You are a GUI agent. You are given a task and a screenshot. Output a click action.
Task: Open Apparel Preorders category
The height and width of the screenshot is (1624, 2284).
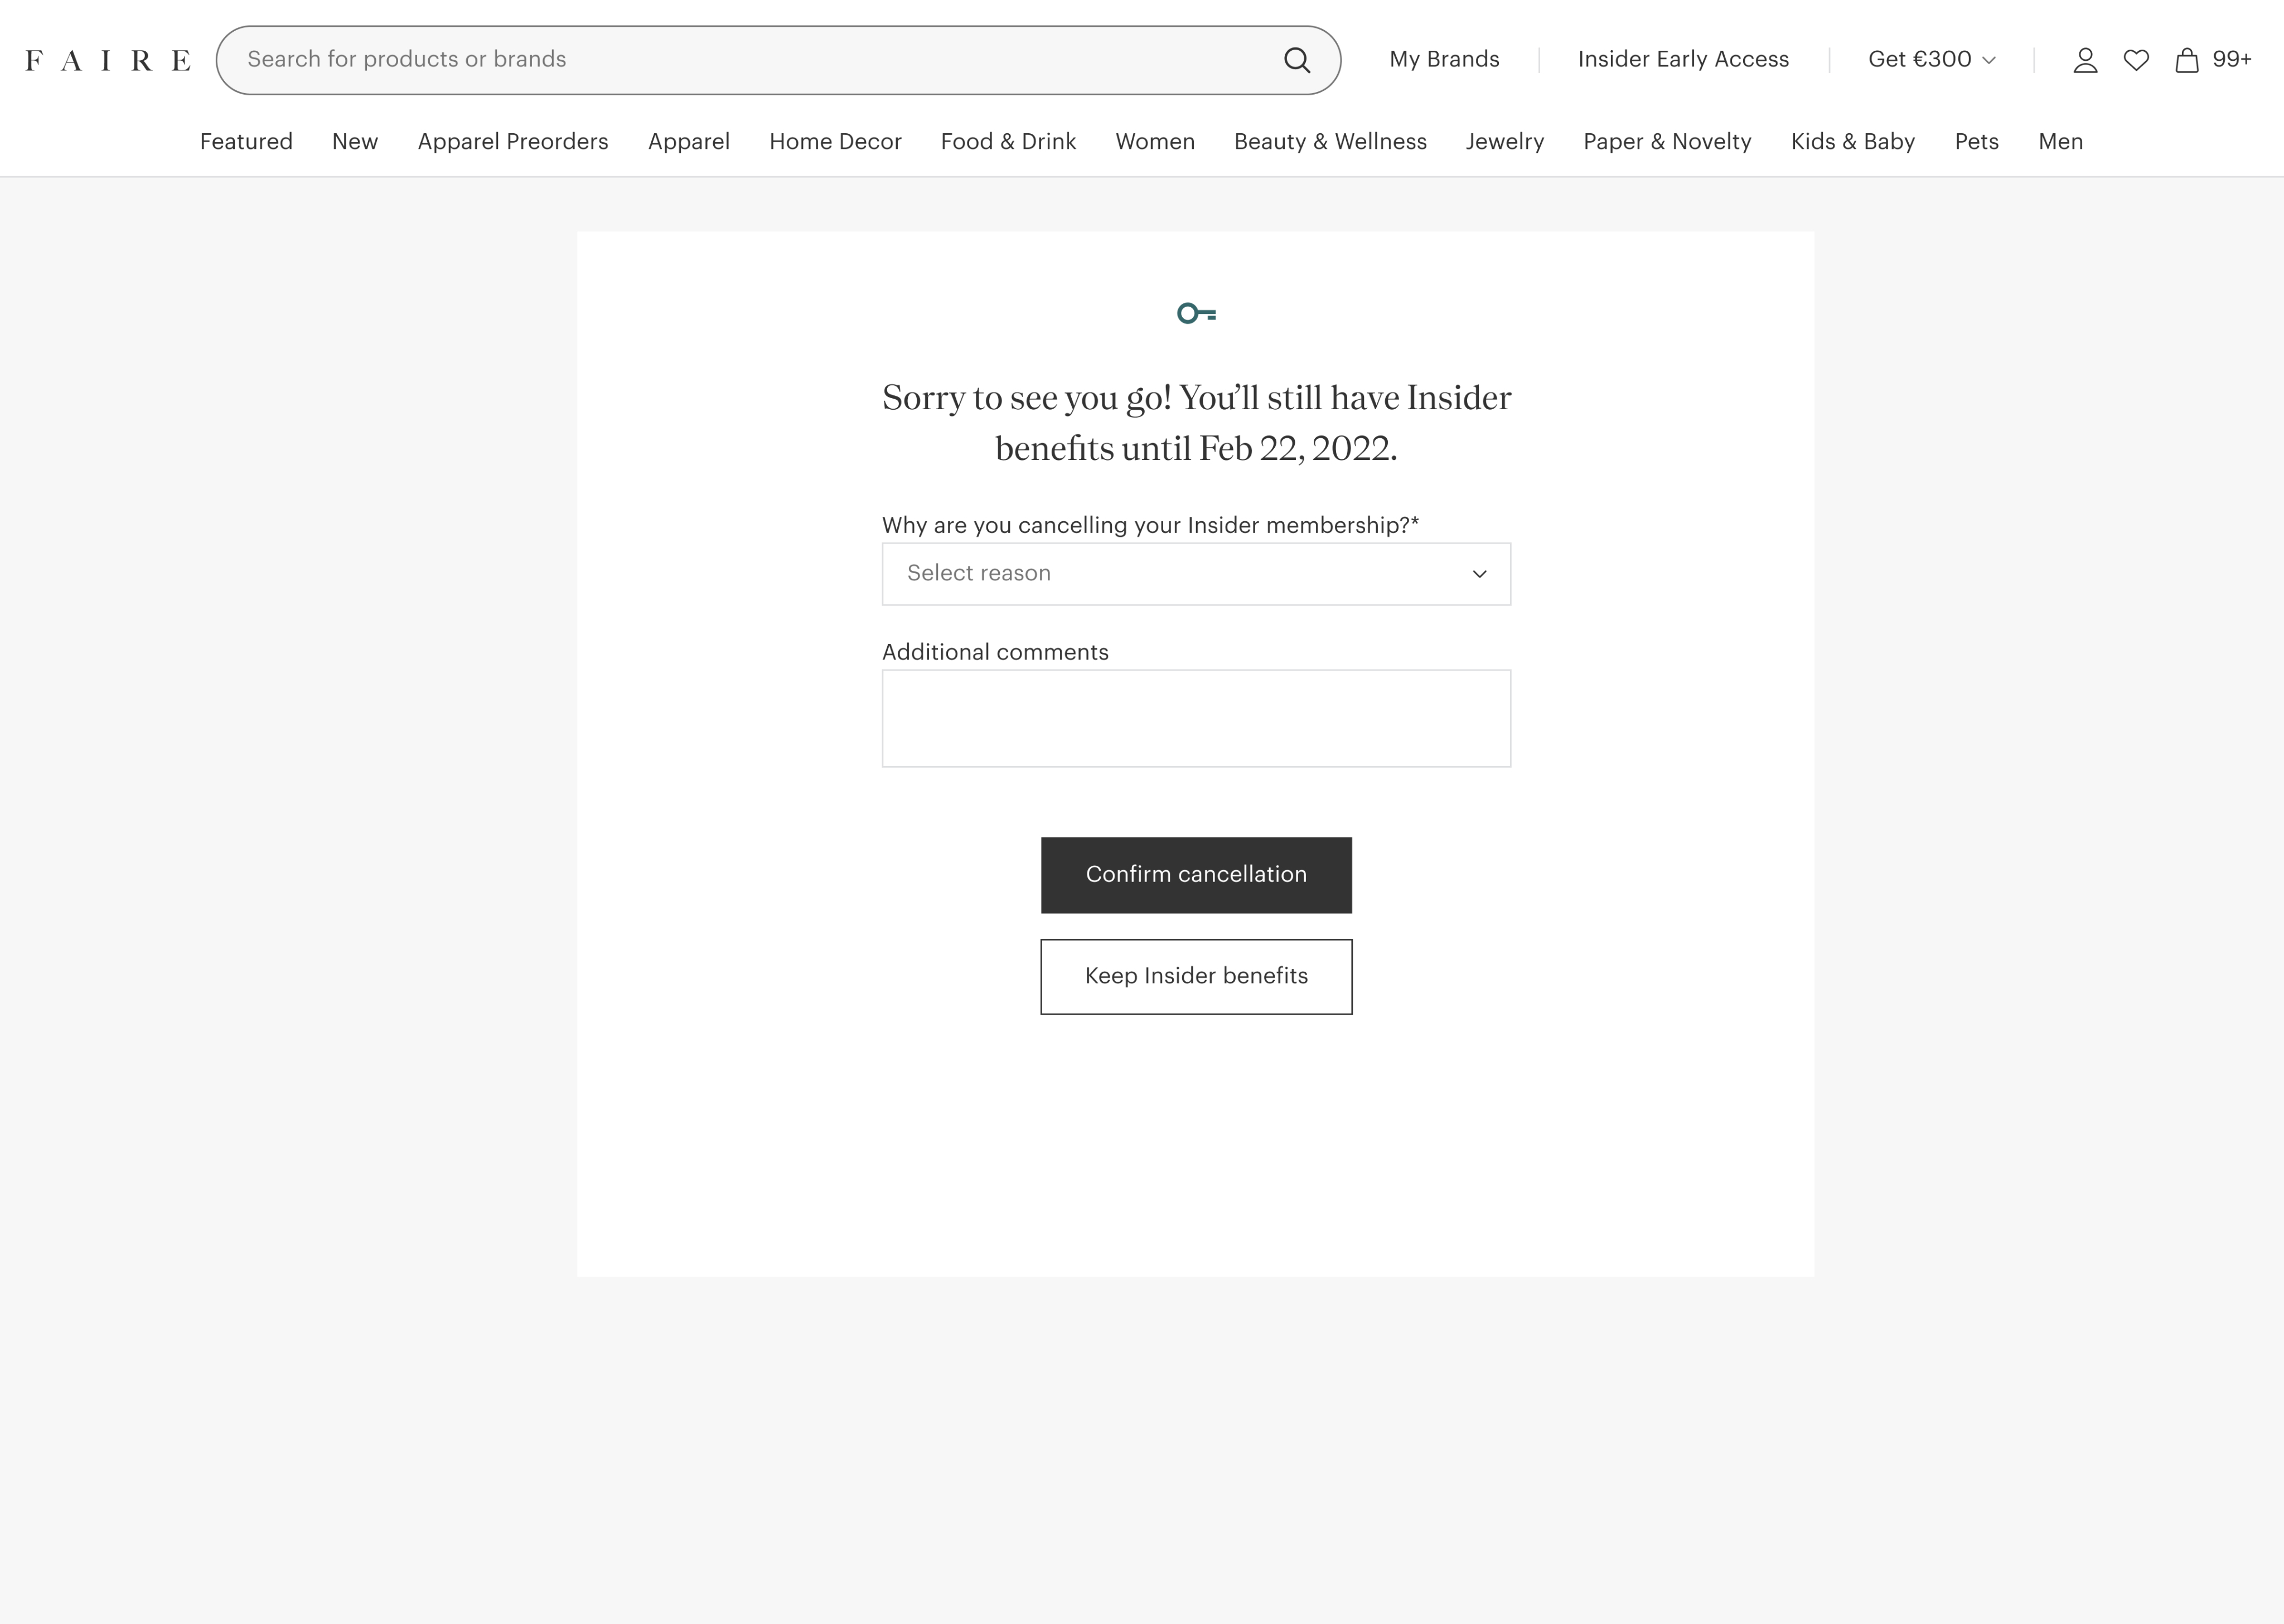click(x=513, y=141)
